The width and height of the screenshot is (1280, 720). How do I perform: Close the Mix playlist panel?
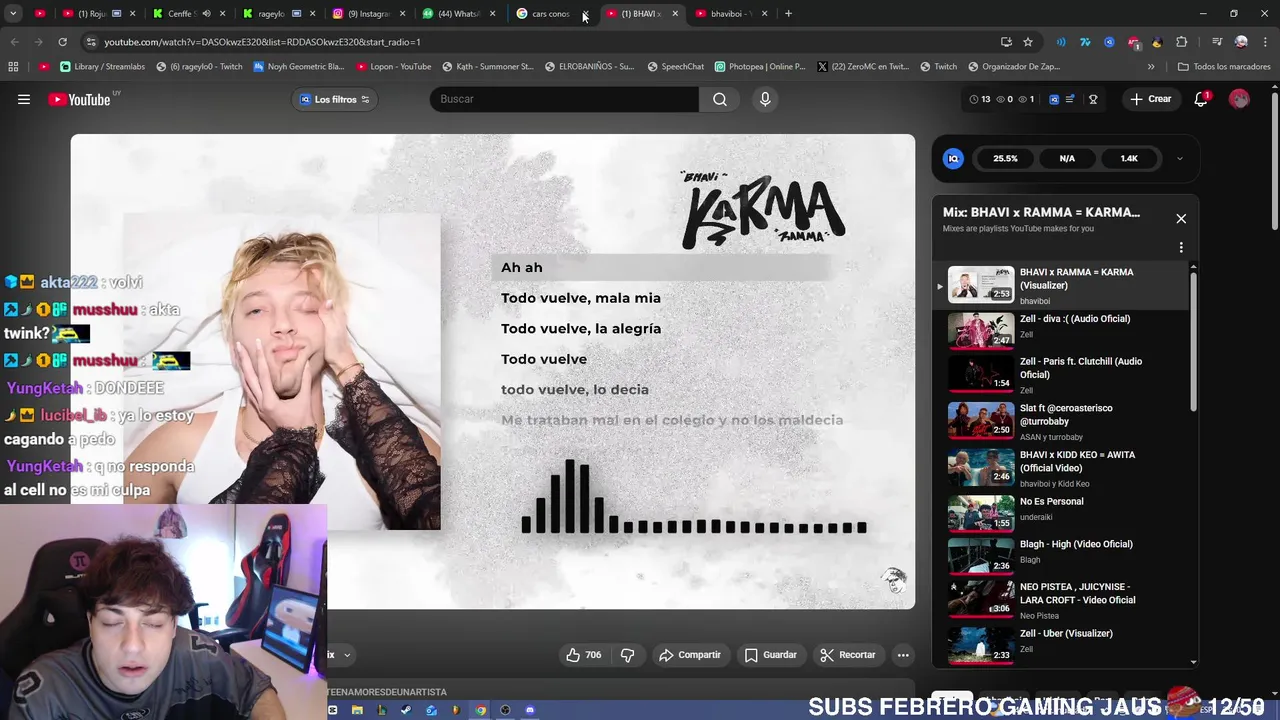coord(1181,218)
